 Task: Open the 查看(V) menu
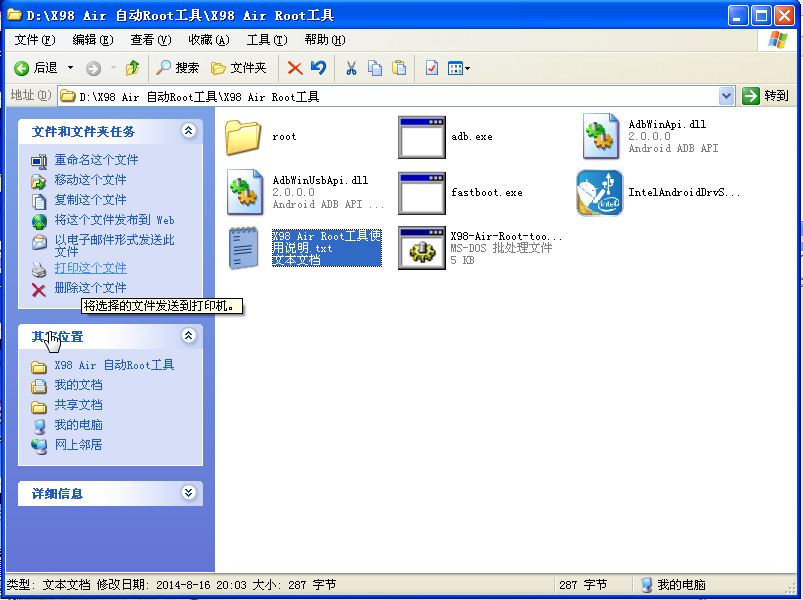(151, 39)
